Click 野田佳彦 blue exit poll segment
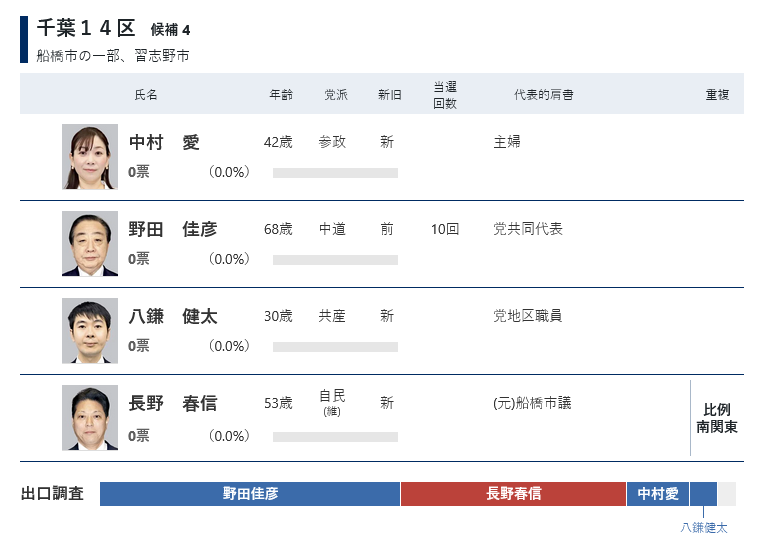The height and width of the screenshot is (547, 757). (x=250, y=494)
